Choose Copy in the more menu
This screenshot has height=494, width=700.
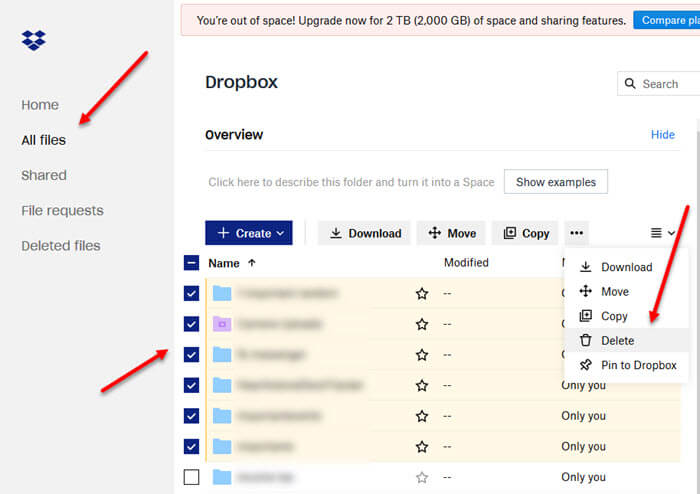tap(626, 316)
